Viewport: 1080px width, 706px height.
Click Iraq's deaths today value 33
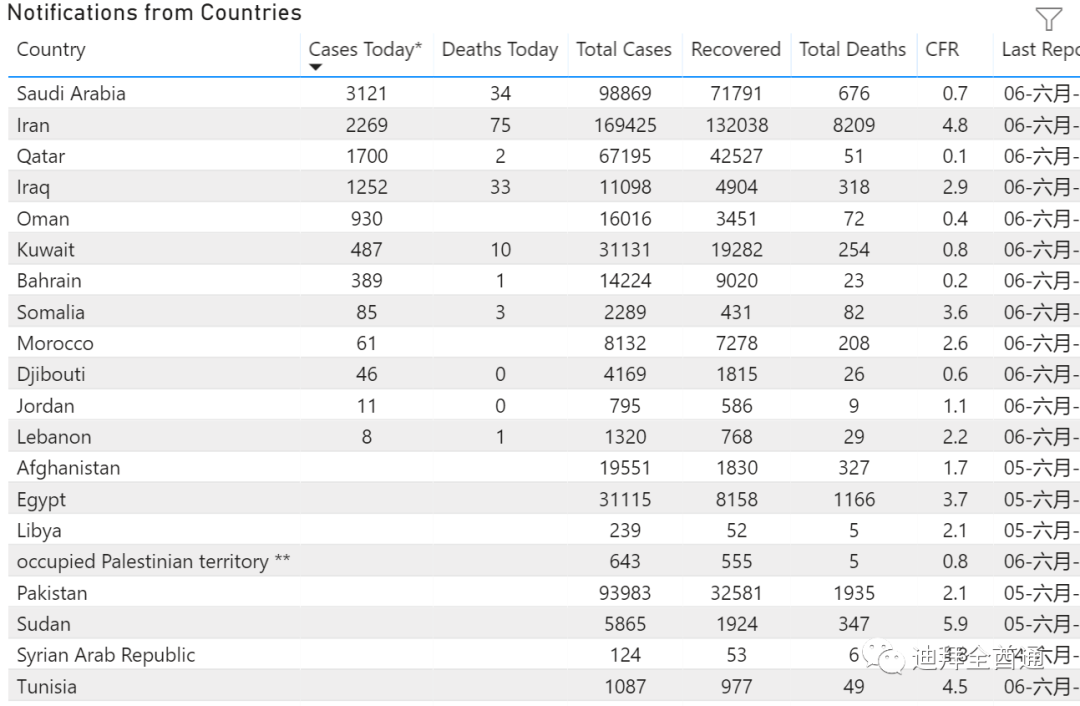(x=500, y=187)
